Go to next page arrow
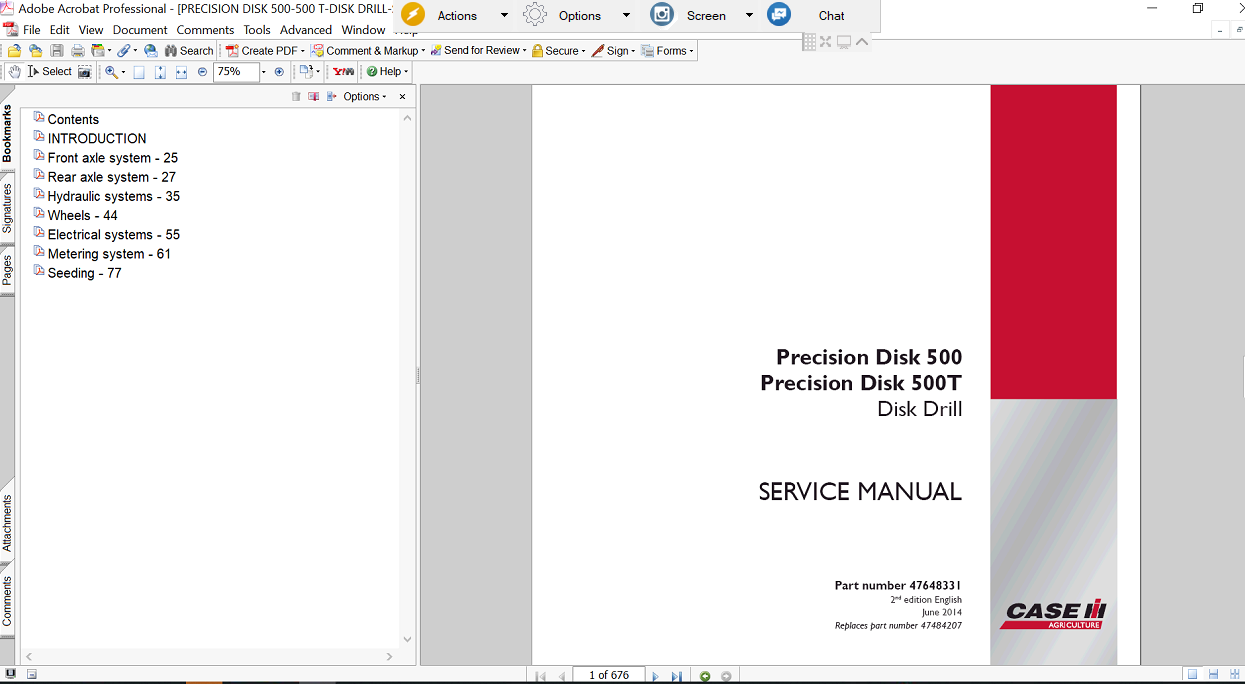The image size is (1245, 684). point(656,676)
